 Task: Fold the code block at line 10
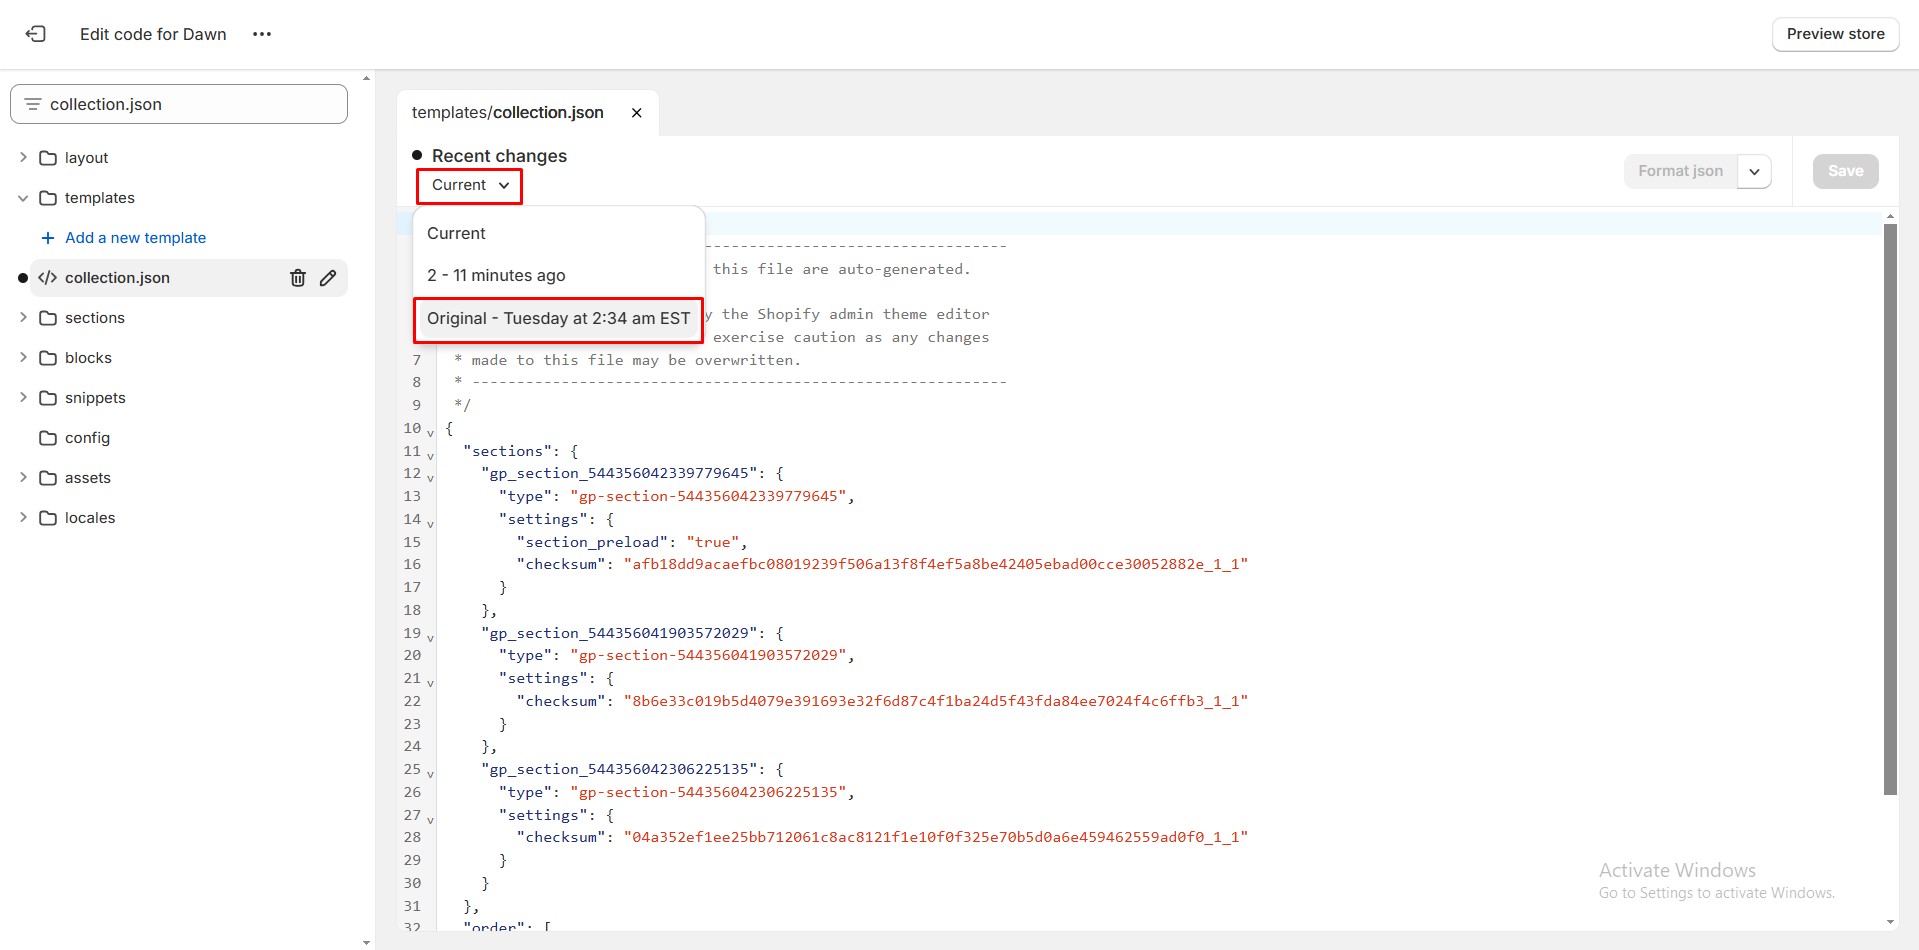[x=431, y=432]
